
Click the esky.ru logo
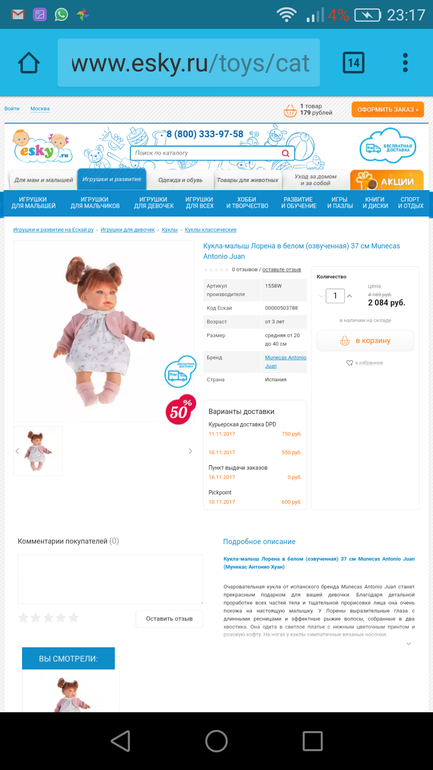pyautogui.click(x=43, y=147)
